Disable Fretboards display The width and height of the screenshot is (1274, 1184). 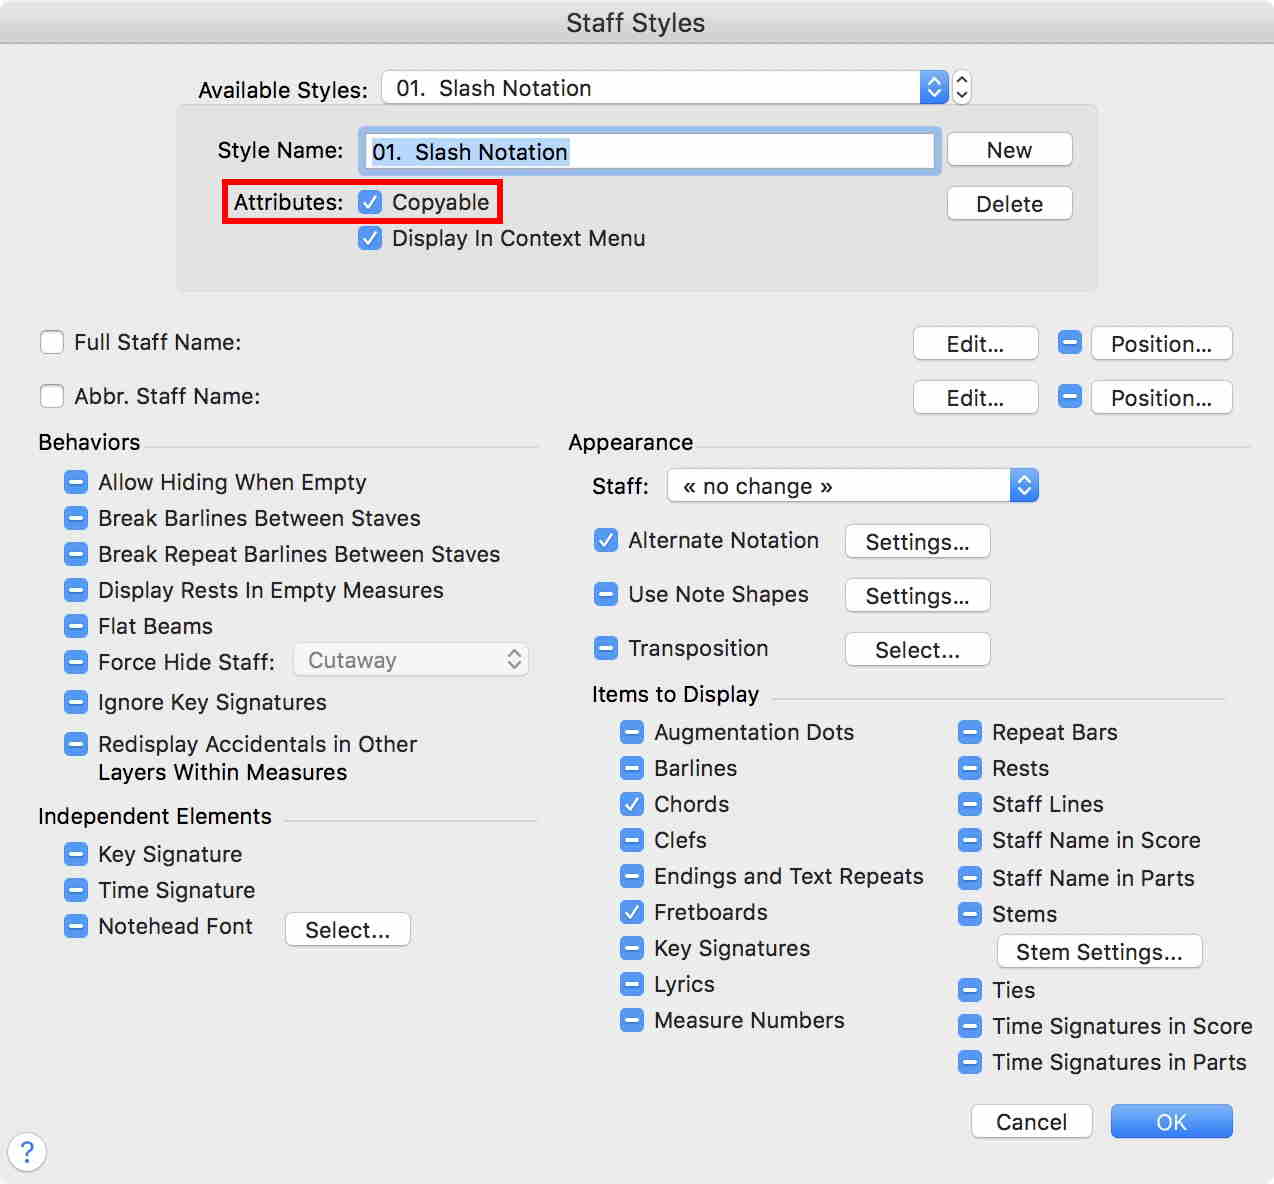point(631,912)
